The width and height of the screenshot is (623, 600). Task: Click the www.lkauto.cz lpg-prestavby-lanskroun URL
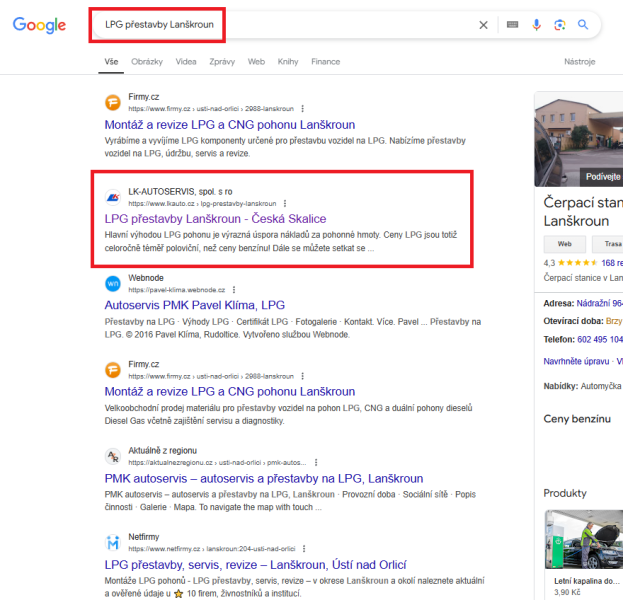click(x=202, y=204)
